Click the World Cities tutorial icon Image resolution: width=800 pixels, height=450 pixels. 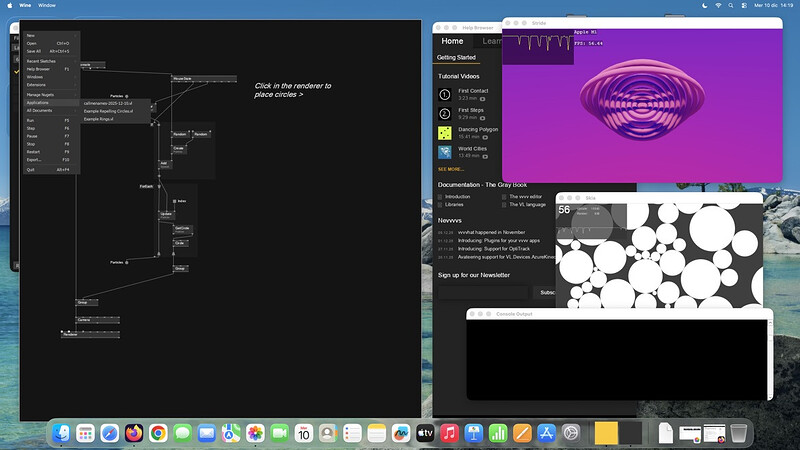click(444, 152)
